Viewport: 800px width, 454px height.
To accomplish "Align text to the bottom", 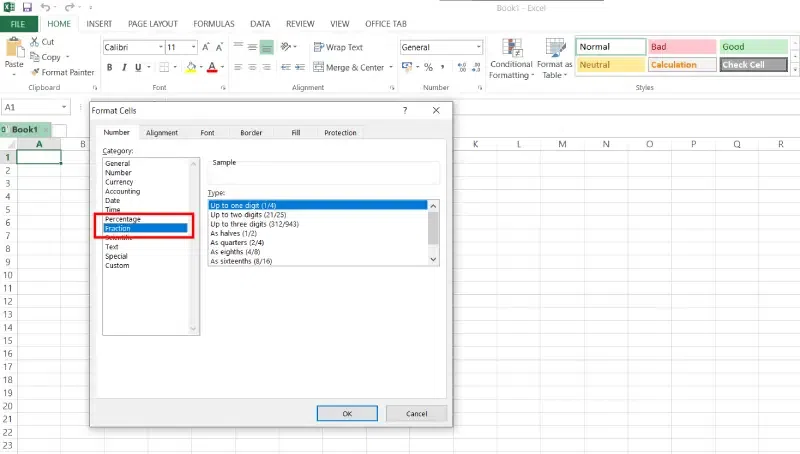I will [x=266, y=47].
